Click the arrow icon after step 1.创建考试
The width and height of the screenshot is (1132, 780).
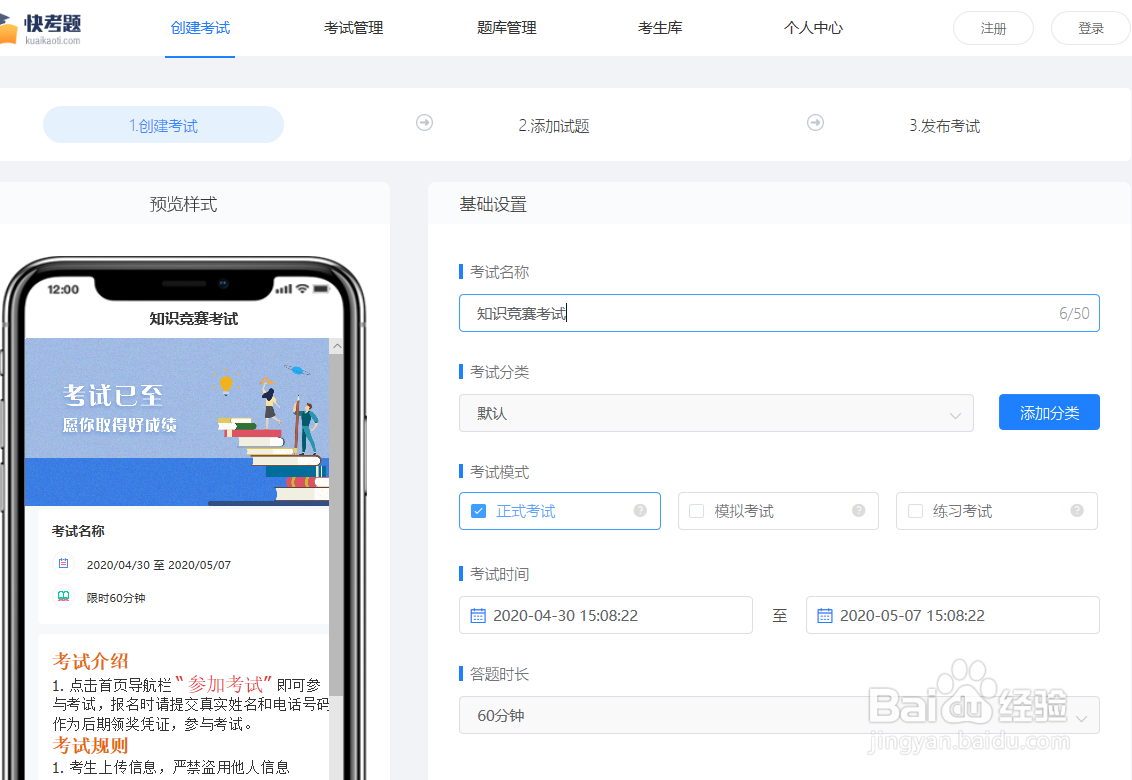(x=424, y=123)
